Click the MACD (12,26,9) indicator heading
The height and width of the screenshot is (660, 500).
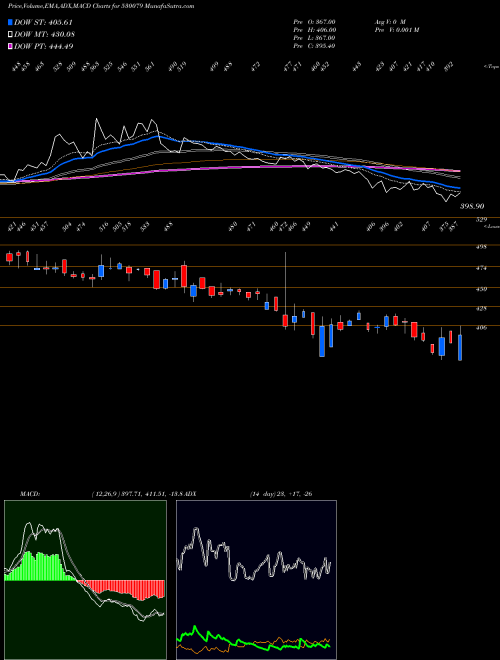point(103,494)
